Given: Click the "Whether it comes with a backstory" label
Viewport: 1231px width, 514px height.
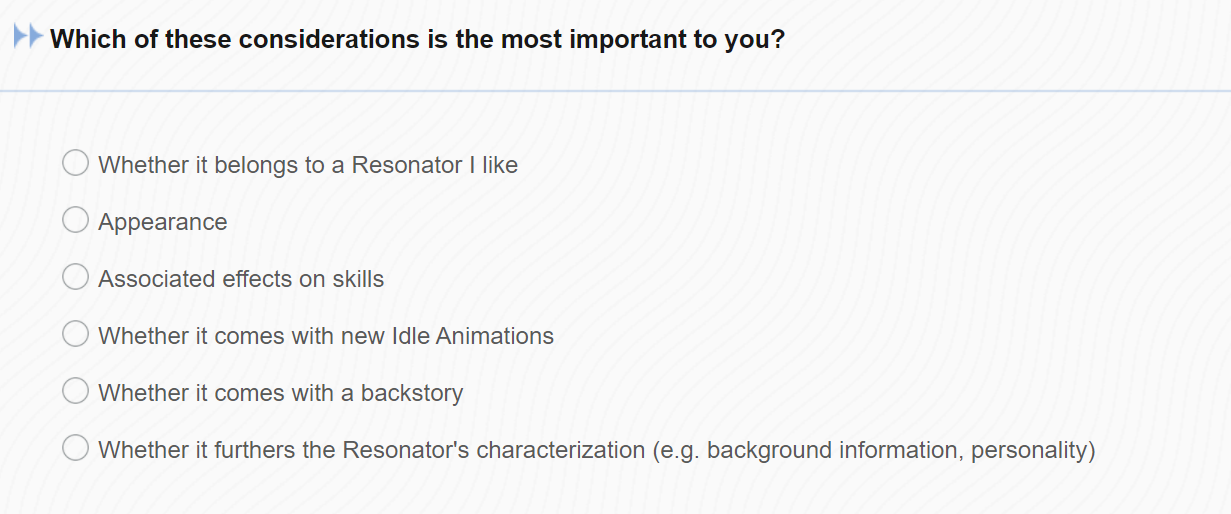Looking at the screenshot, I should click(281, 393).
